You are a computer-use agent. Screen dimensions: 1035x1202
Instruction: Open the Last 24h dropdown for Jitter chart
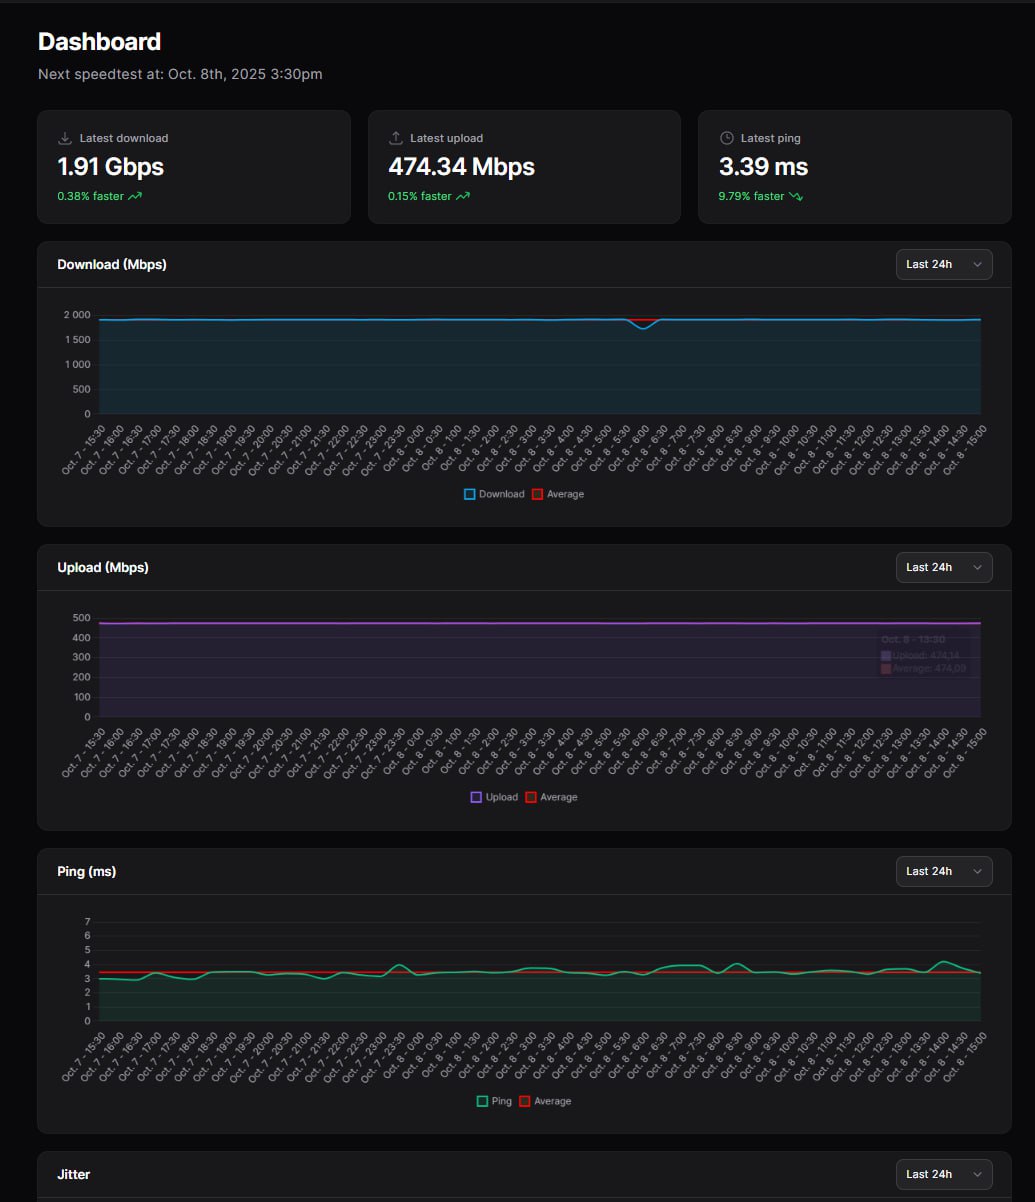[944, 1174]
